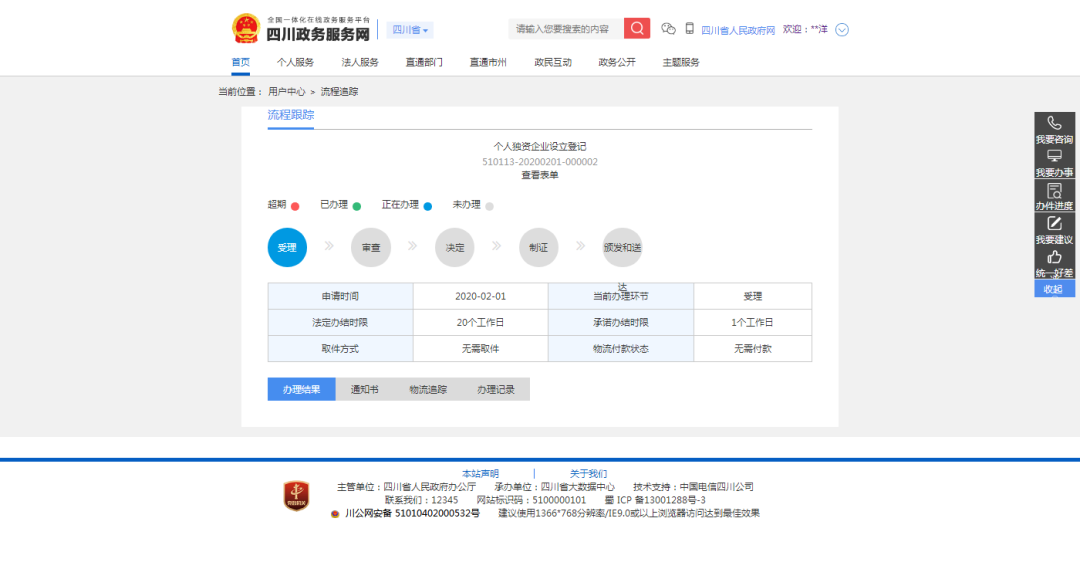Click the 2020-02-01 application date cell
The width and height of the screenshot is (1080, 569).
point(480,296)
